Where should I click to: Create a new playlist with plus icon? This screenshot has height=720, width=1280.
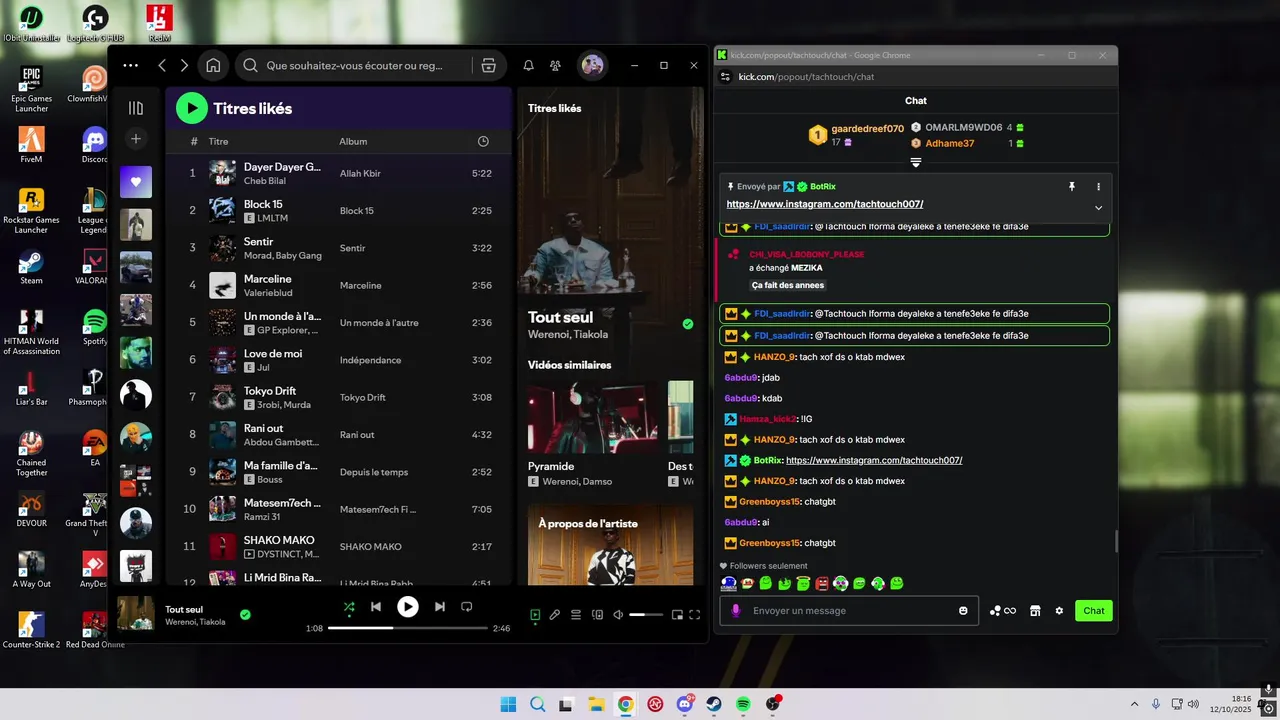(136, 139)
